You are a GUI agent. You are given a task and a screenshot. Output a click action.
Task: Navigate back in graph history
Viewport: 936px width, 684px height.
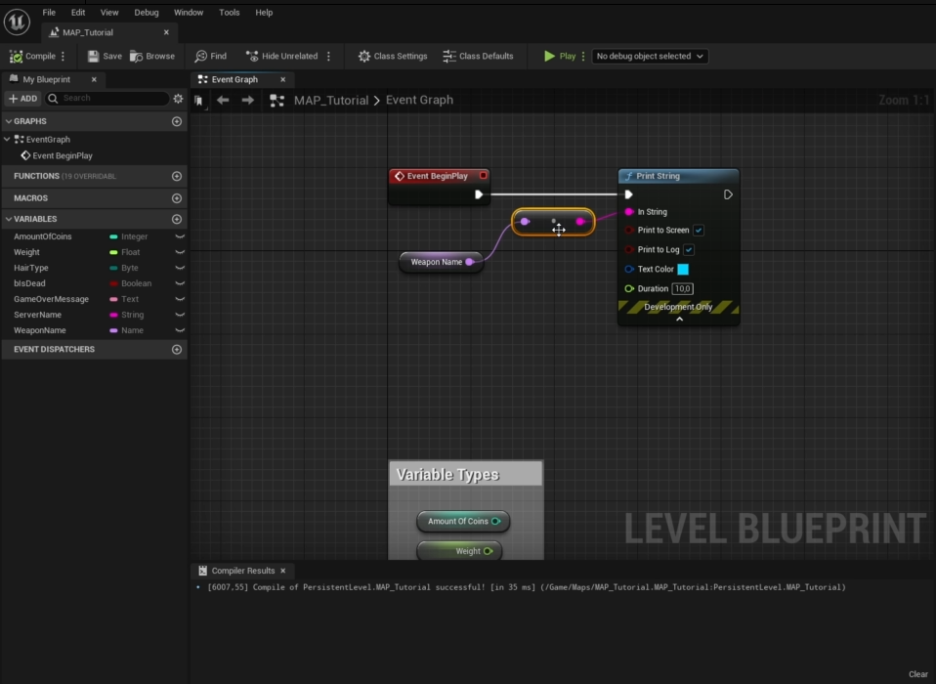click(x=223, y=100)
